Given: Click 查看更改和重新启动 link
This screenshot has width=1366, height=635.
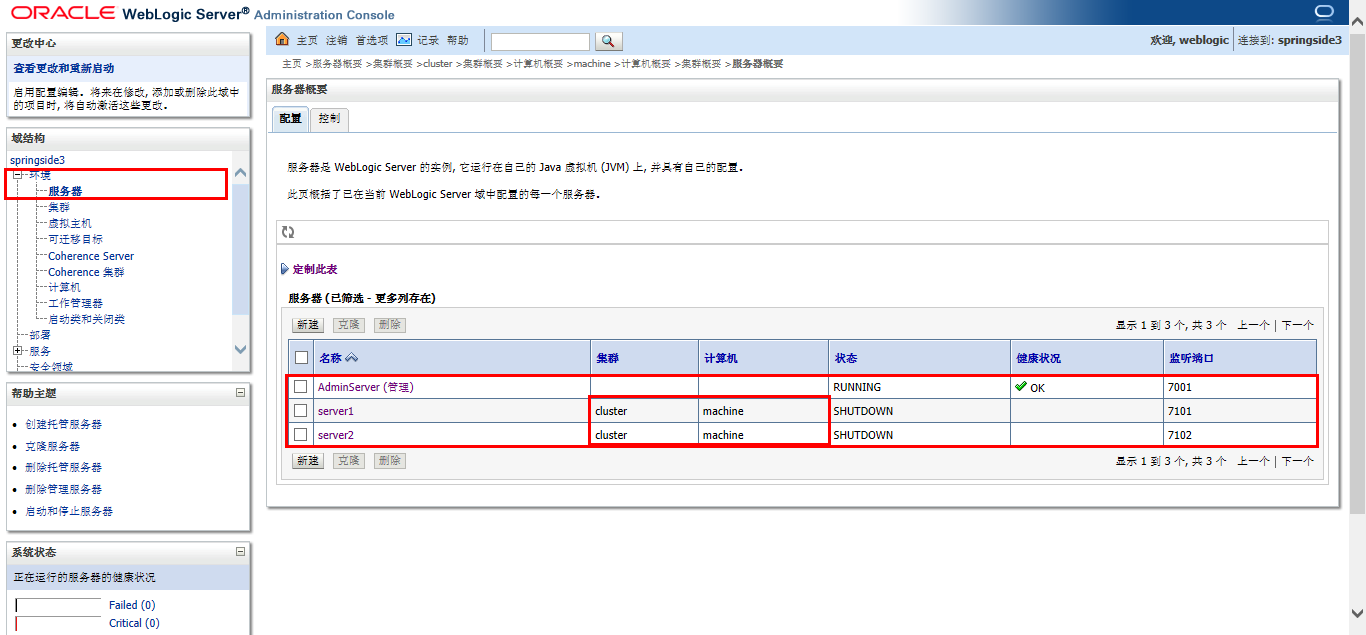Looking at the screenshot, I should [x=64, y=68].
